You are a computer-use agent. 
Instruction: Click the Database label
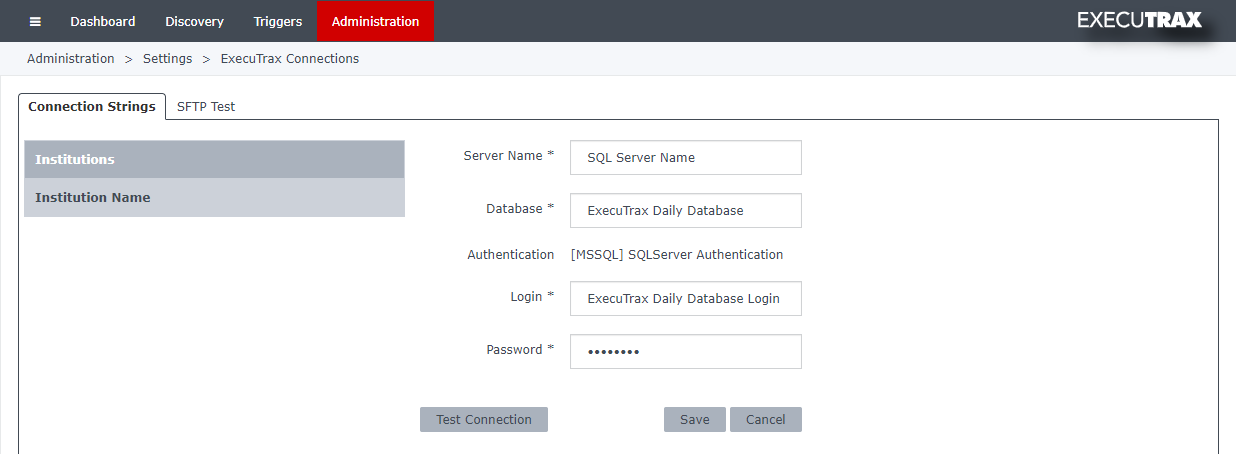point(520,209)
